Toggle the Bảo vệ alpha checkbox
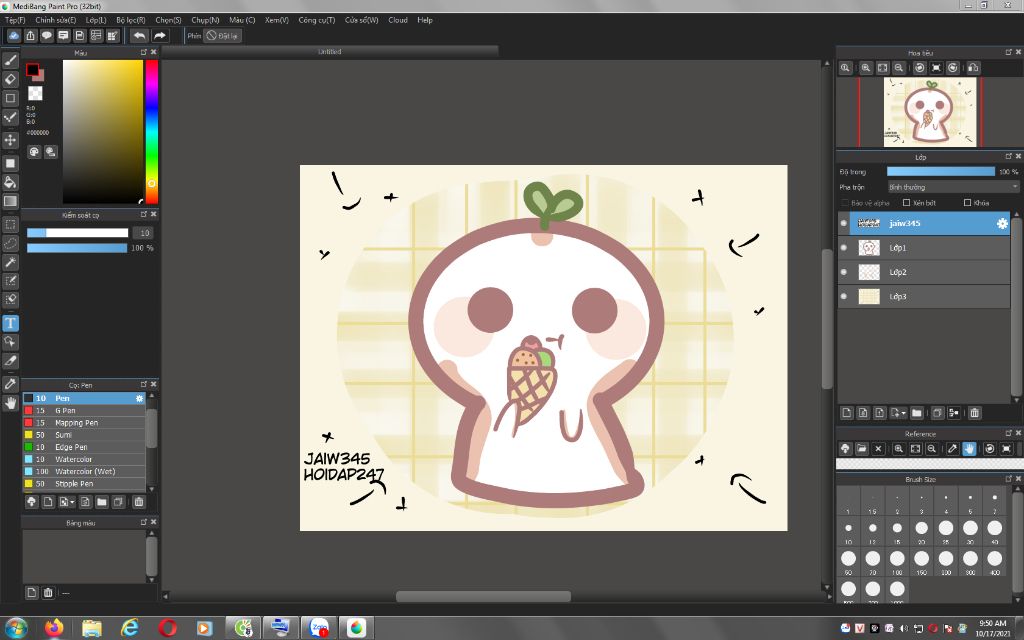 [x=845, y=203]
